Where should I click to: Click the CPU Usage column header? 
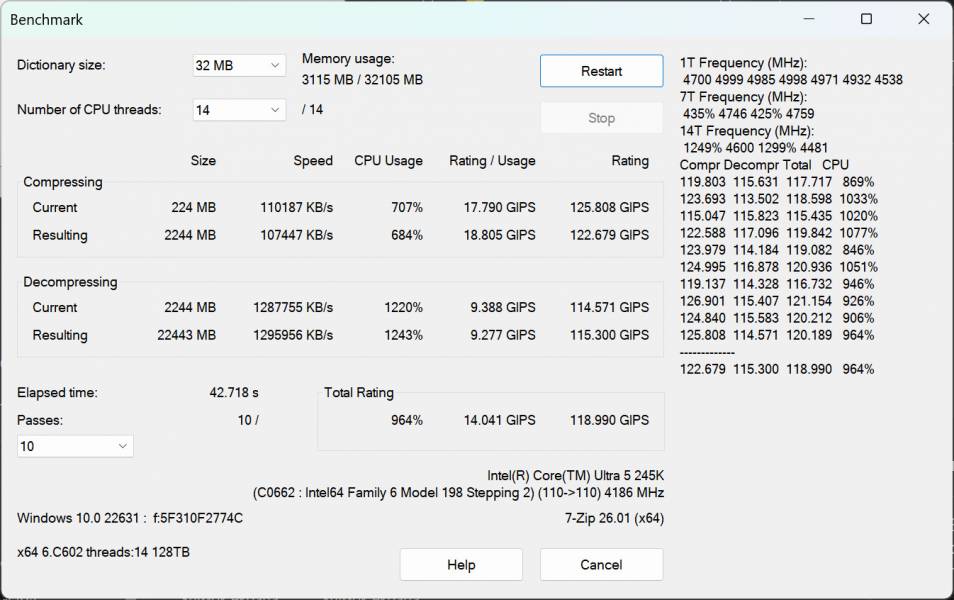click(388, 161)
